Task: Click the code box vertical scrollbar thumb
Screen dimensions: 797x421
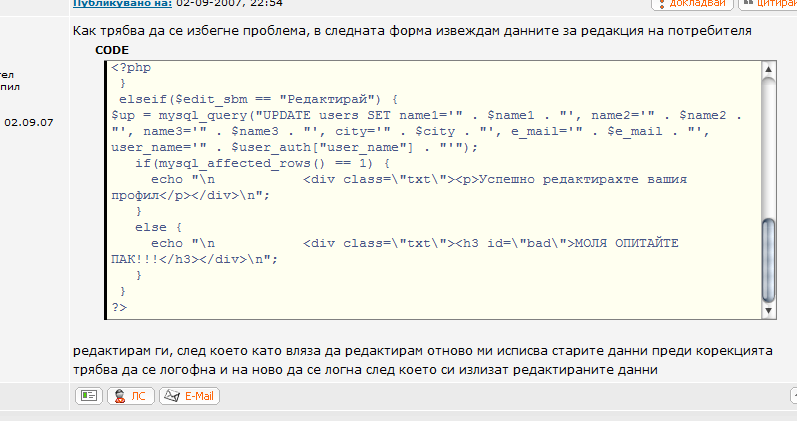Action: coord(768,260)
